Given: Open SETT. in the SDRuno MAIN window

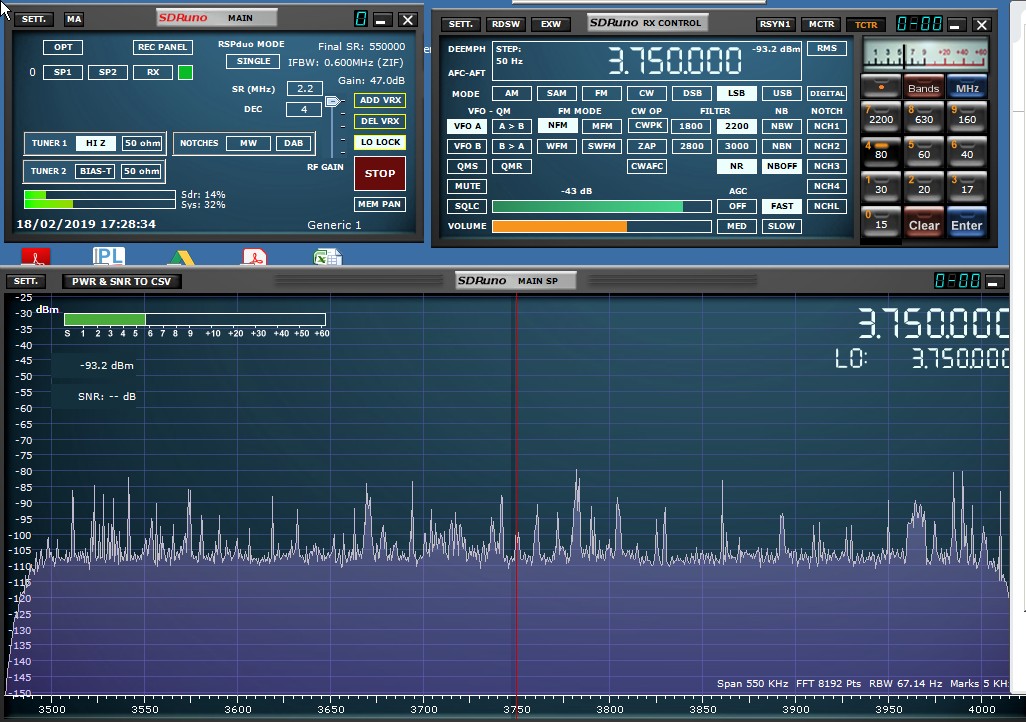Looking at the screenshot, I should (33, 19).
